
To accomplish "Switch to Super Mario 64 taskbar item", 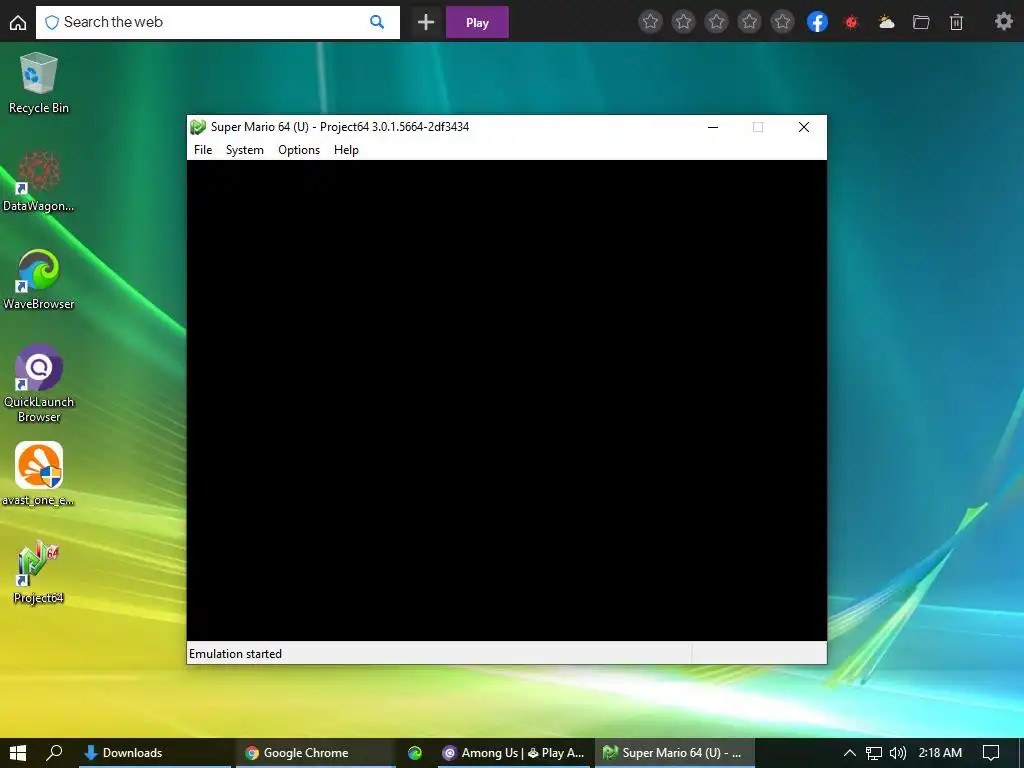I will (675, 753).
